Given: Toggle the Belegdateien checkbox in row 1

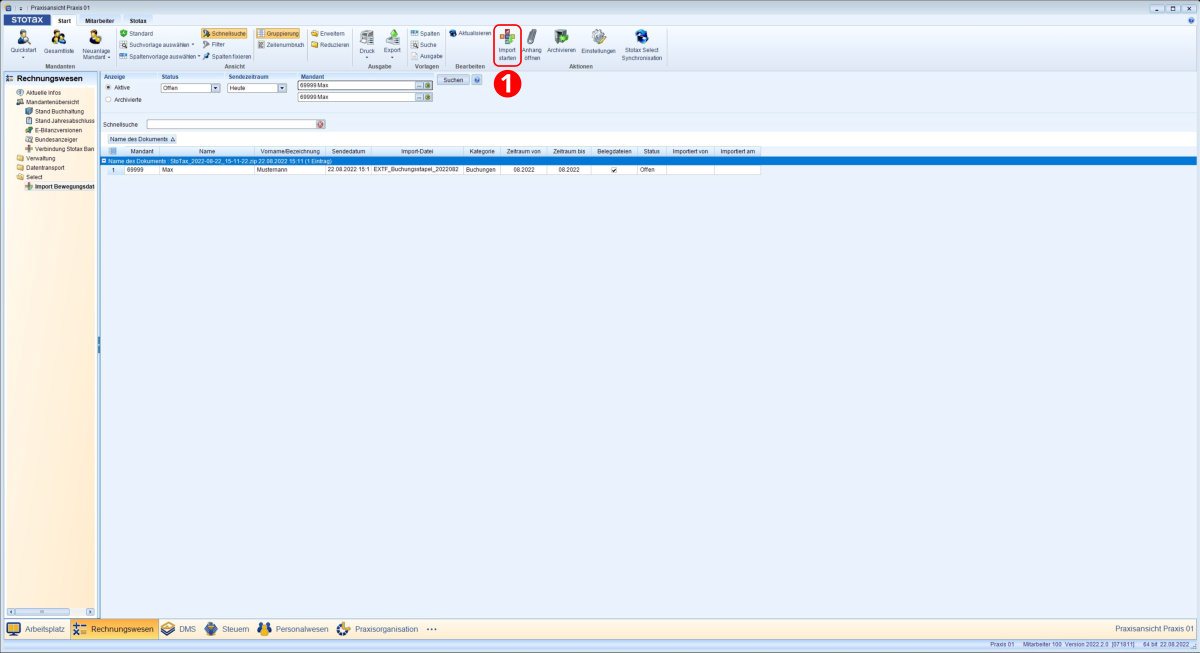Looking at the screenshot, I should pyautogui.click(x=614, y=170).
